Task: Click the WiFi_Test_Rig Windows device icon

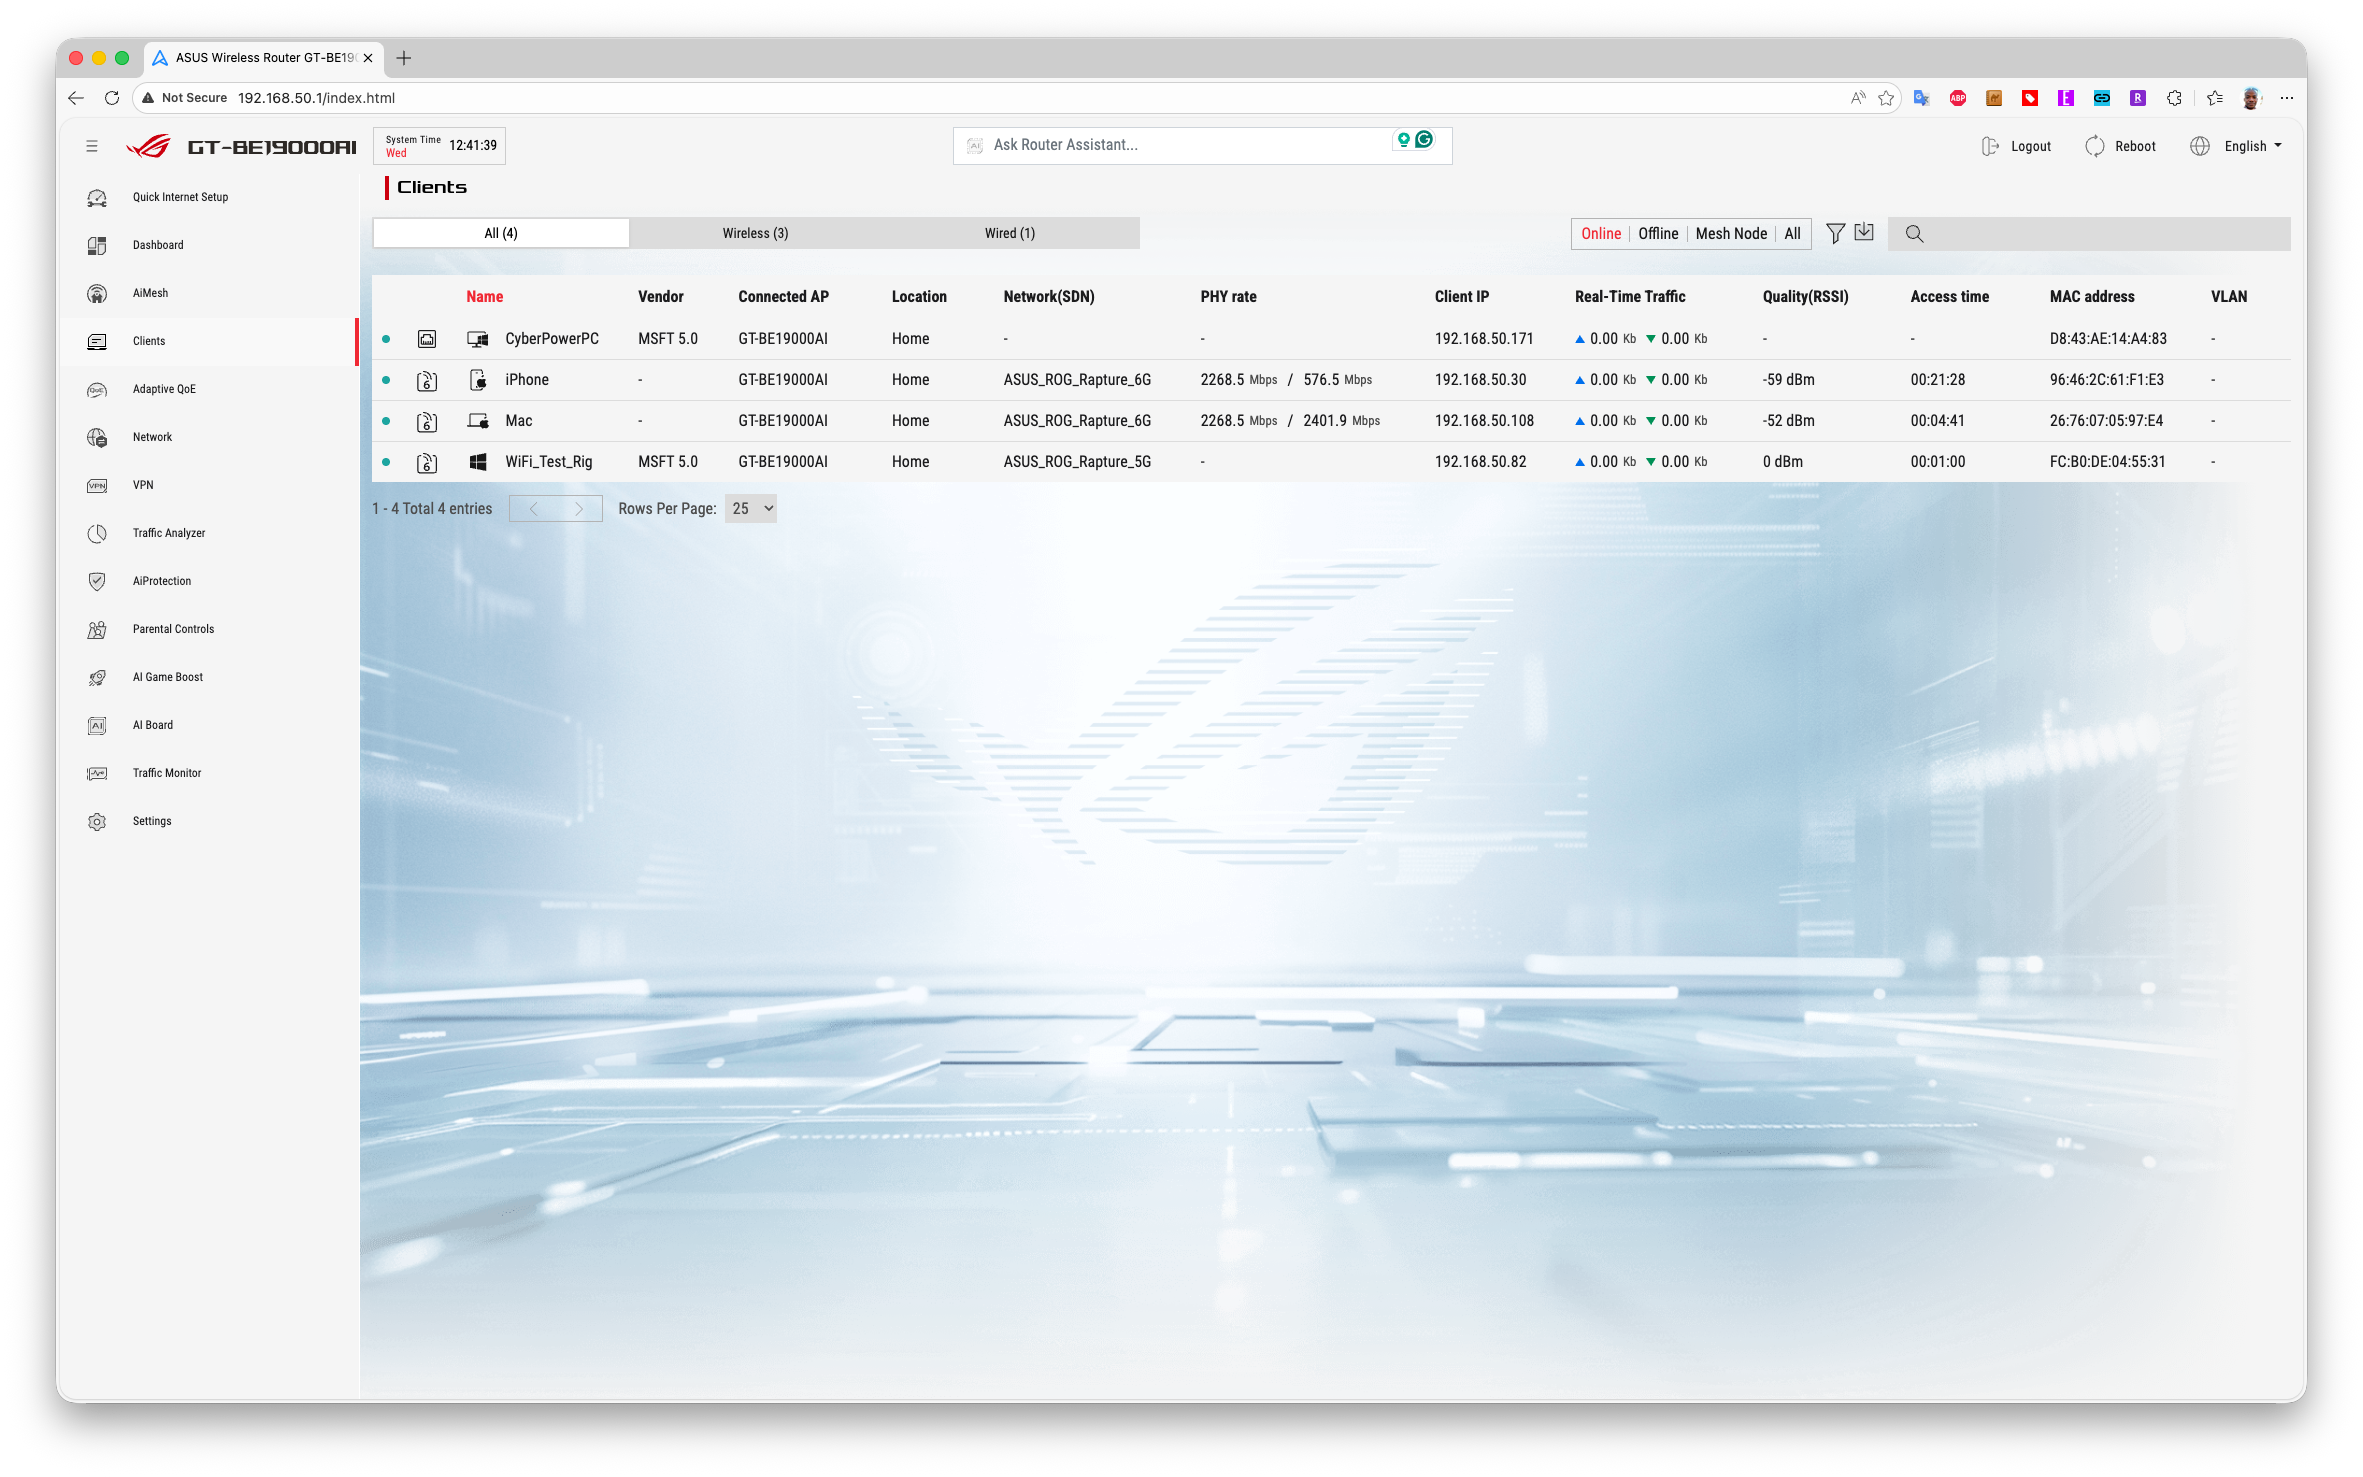Action: coord(478,462)
